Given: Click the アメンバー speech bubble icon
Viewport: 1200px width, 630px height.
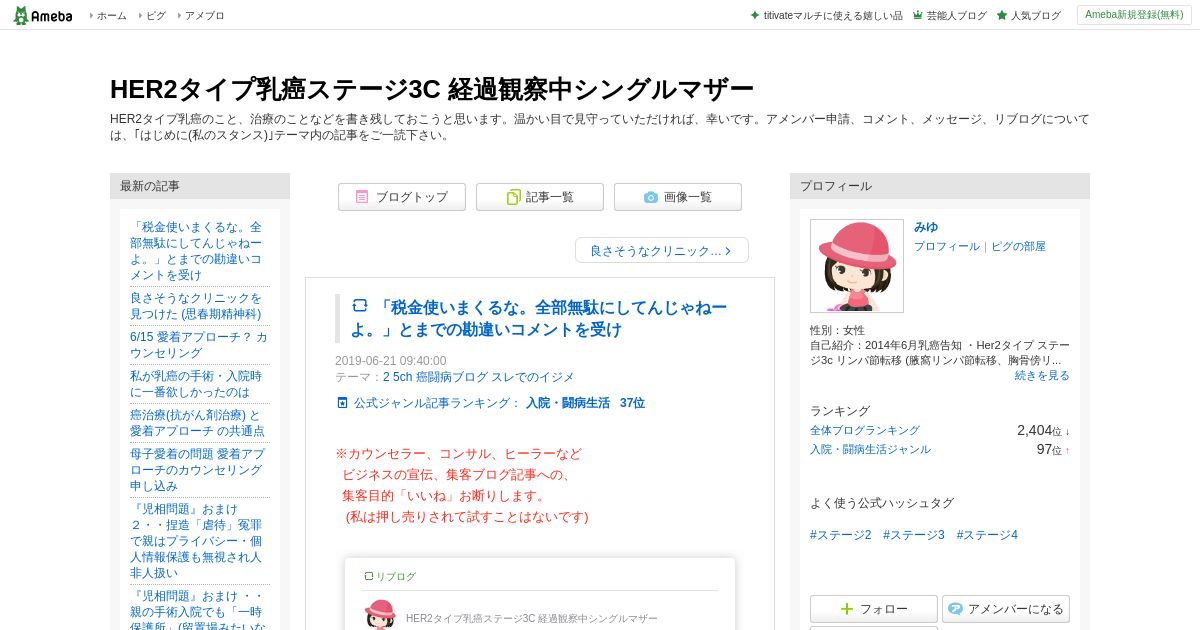Looking at the screenshot, I should [955, 609].
